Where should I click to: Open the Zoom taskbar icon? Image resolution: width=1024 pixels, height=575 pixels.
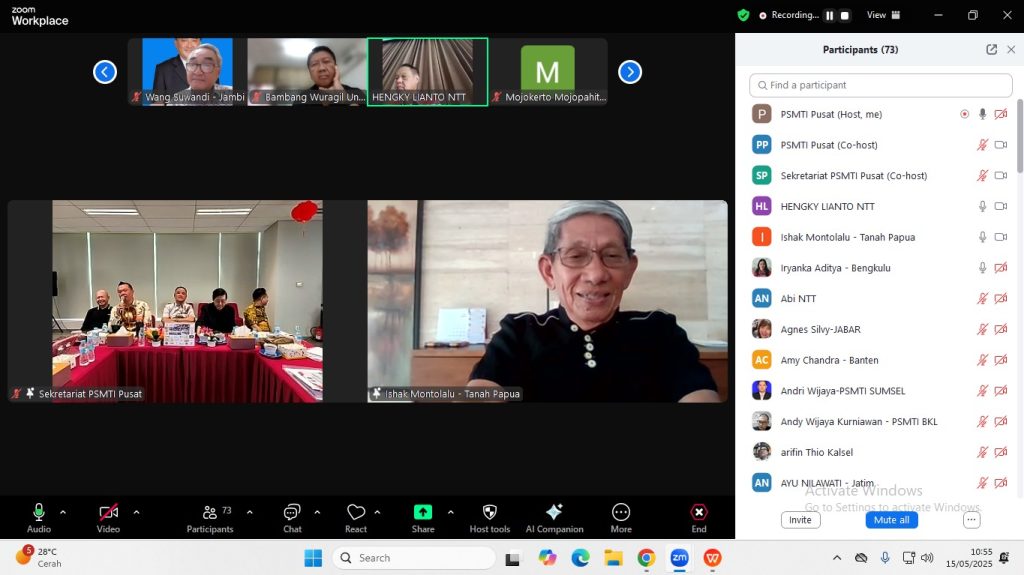point(679,558)
